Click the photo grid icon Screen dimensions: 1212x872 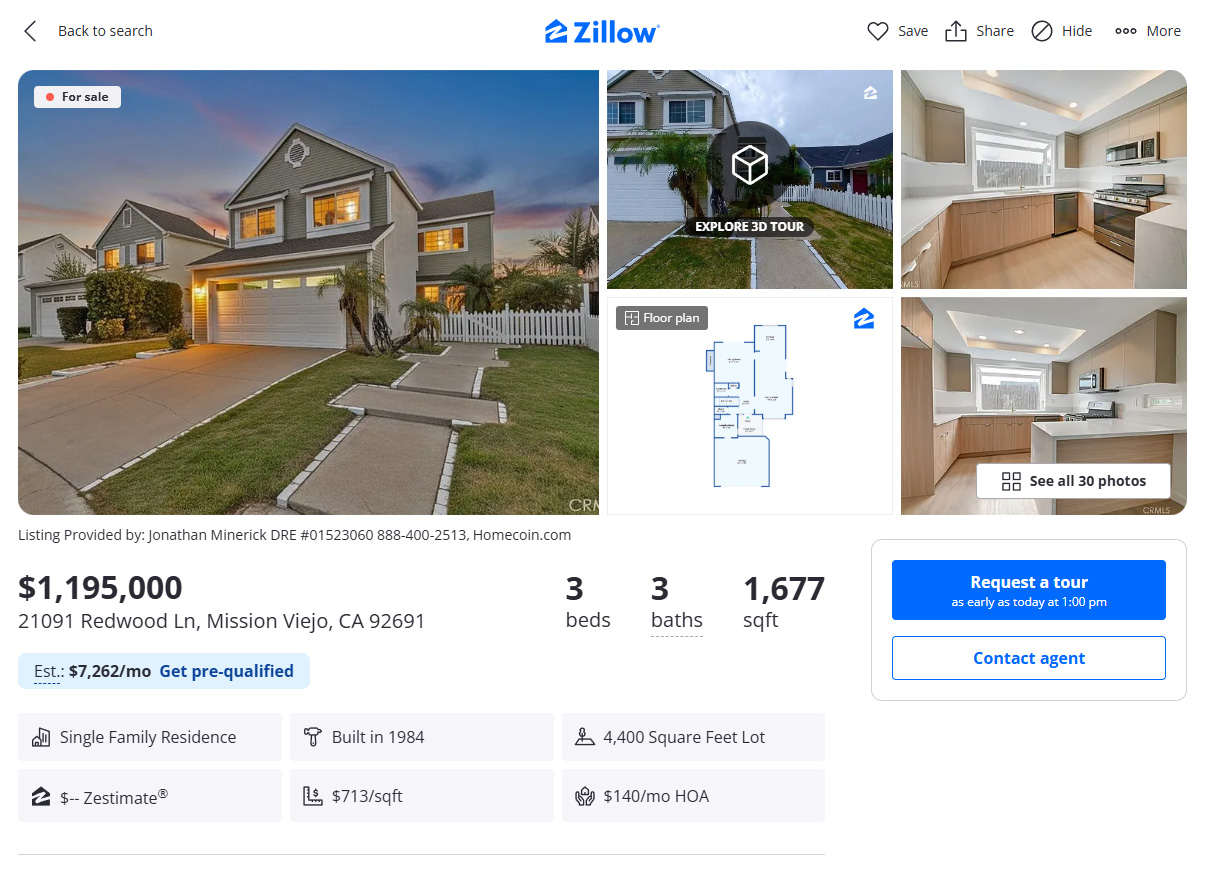(x=1011, y=481)
